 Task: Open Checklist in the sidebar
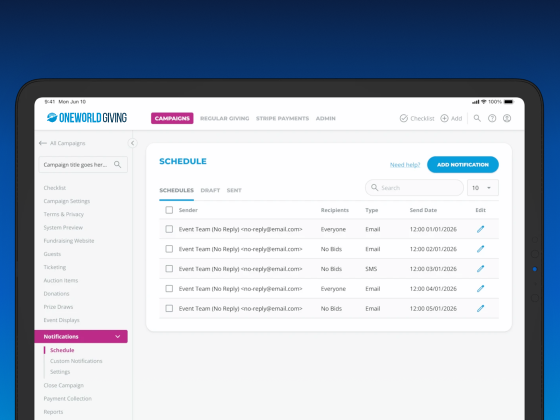click(x=55, y=188)
